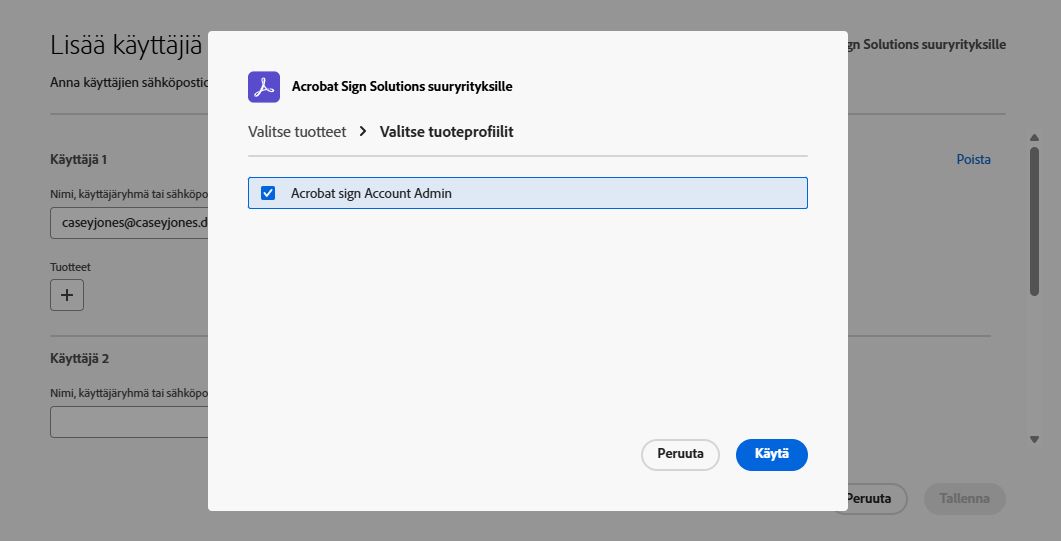This screenshot has height=541, width=1061.
Task: Select the Acrobat sign Account Admin row label
Action: [371, 193]
